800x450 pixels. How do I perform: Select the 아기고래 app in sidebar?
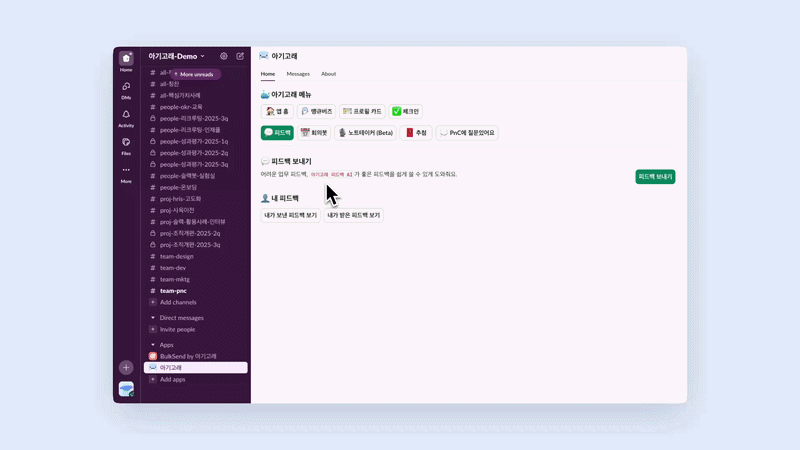click(x=196, y=368)
